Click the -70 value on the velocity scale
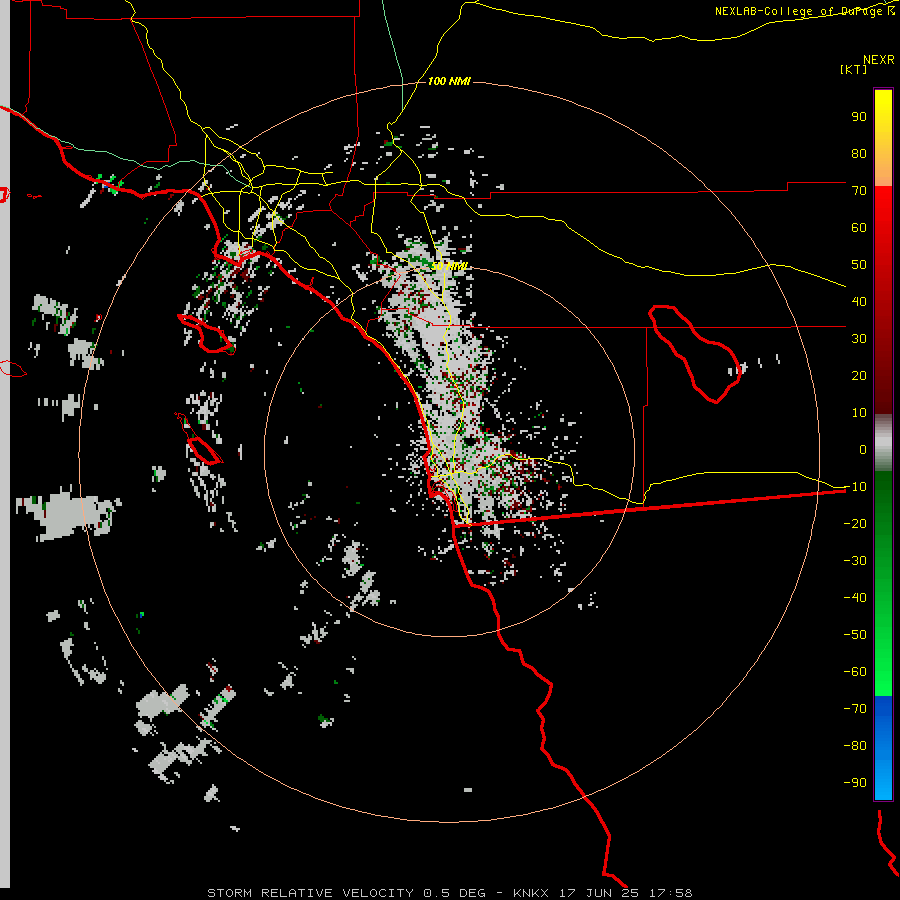Image resolution: width=900 pixels, height=900 pixels. [855, 709]
